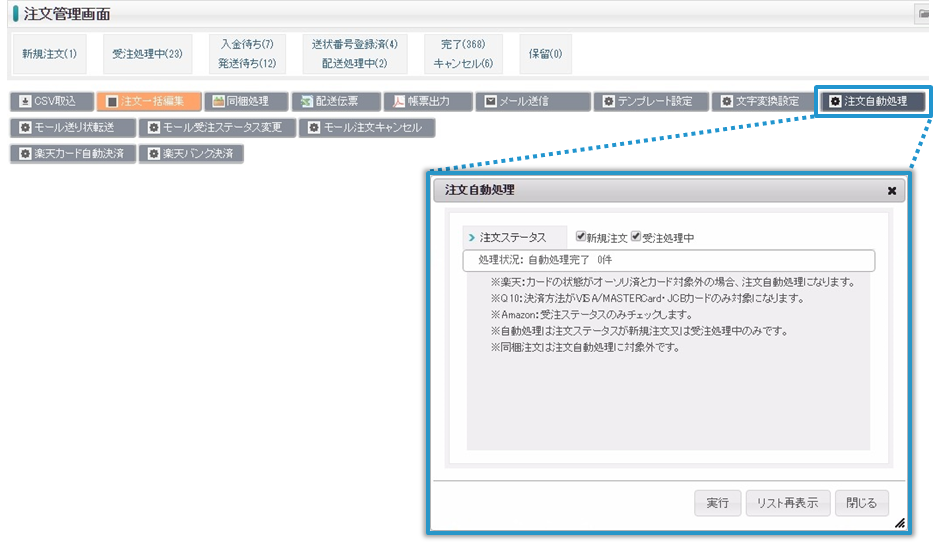The image size is (934, 544).
Task: Select the 受注処理中(23) status tab
Action: 148,53
